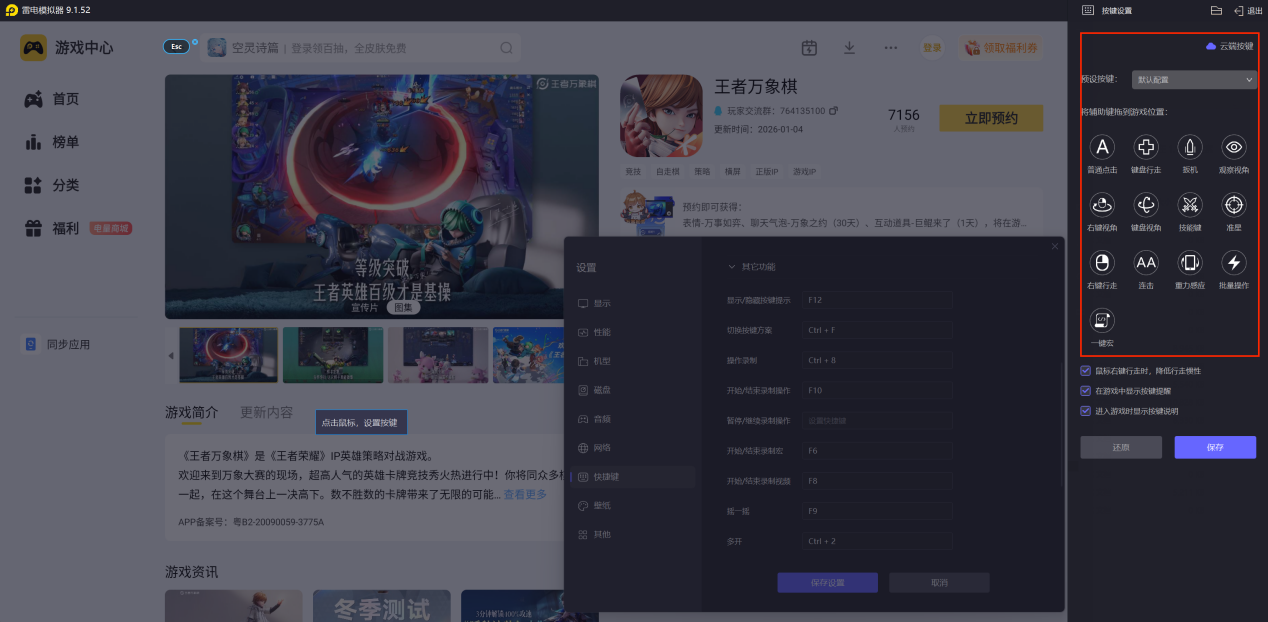Toggle 在游戏中显示按键提醒 checkbox
This screenshot has width=1268, height=622.
point(1086,391)
